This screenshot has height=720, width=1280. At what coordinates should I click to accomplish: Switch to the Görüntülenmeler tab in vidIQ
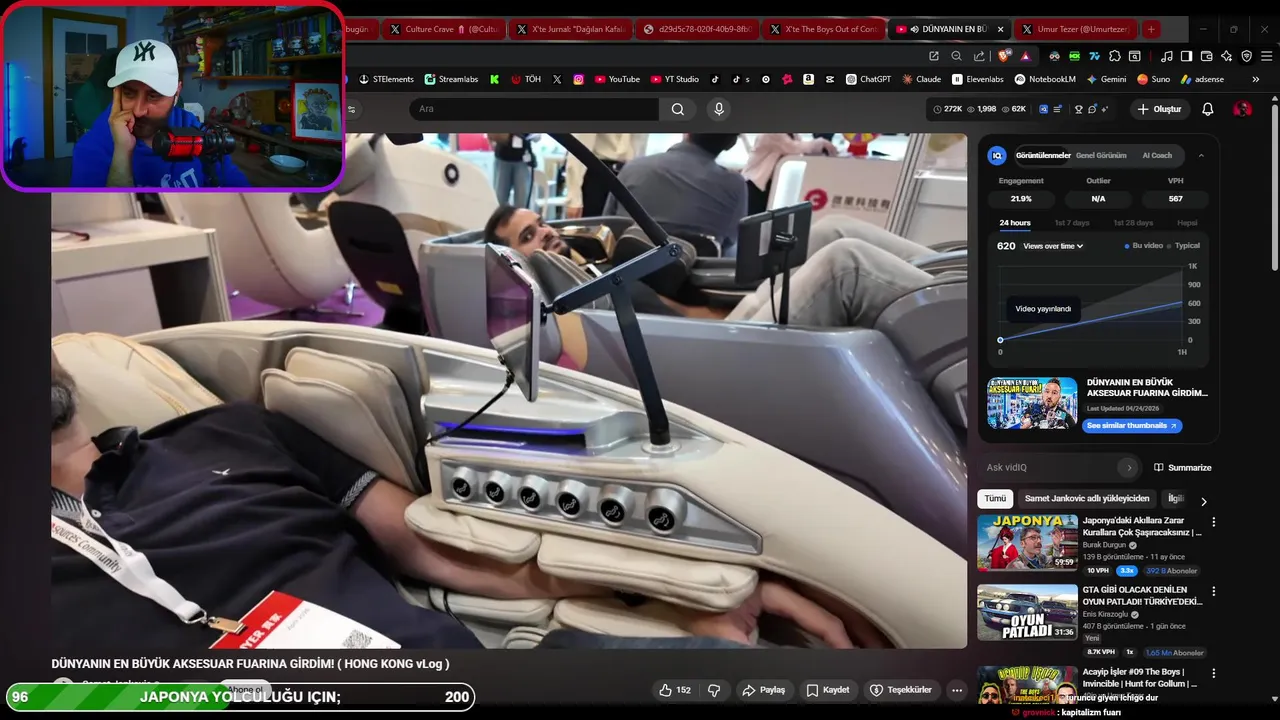(x=1042, y=156)
